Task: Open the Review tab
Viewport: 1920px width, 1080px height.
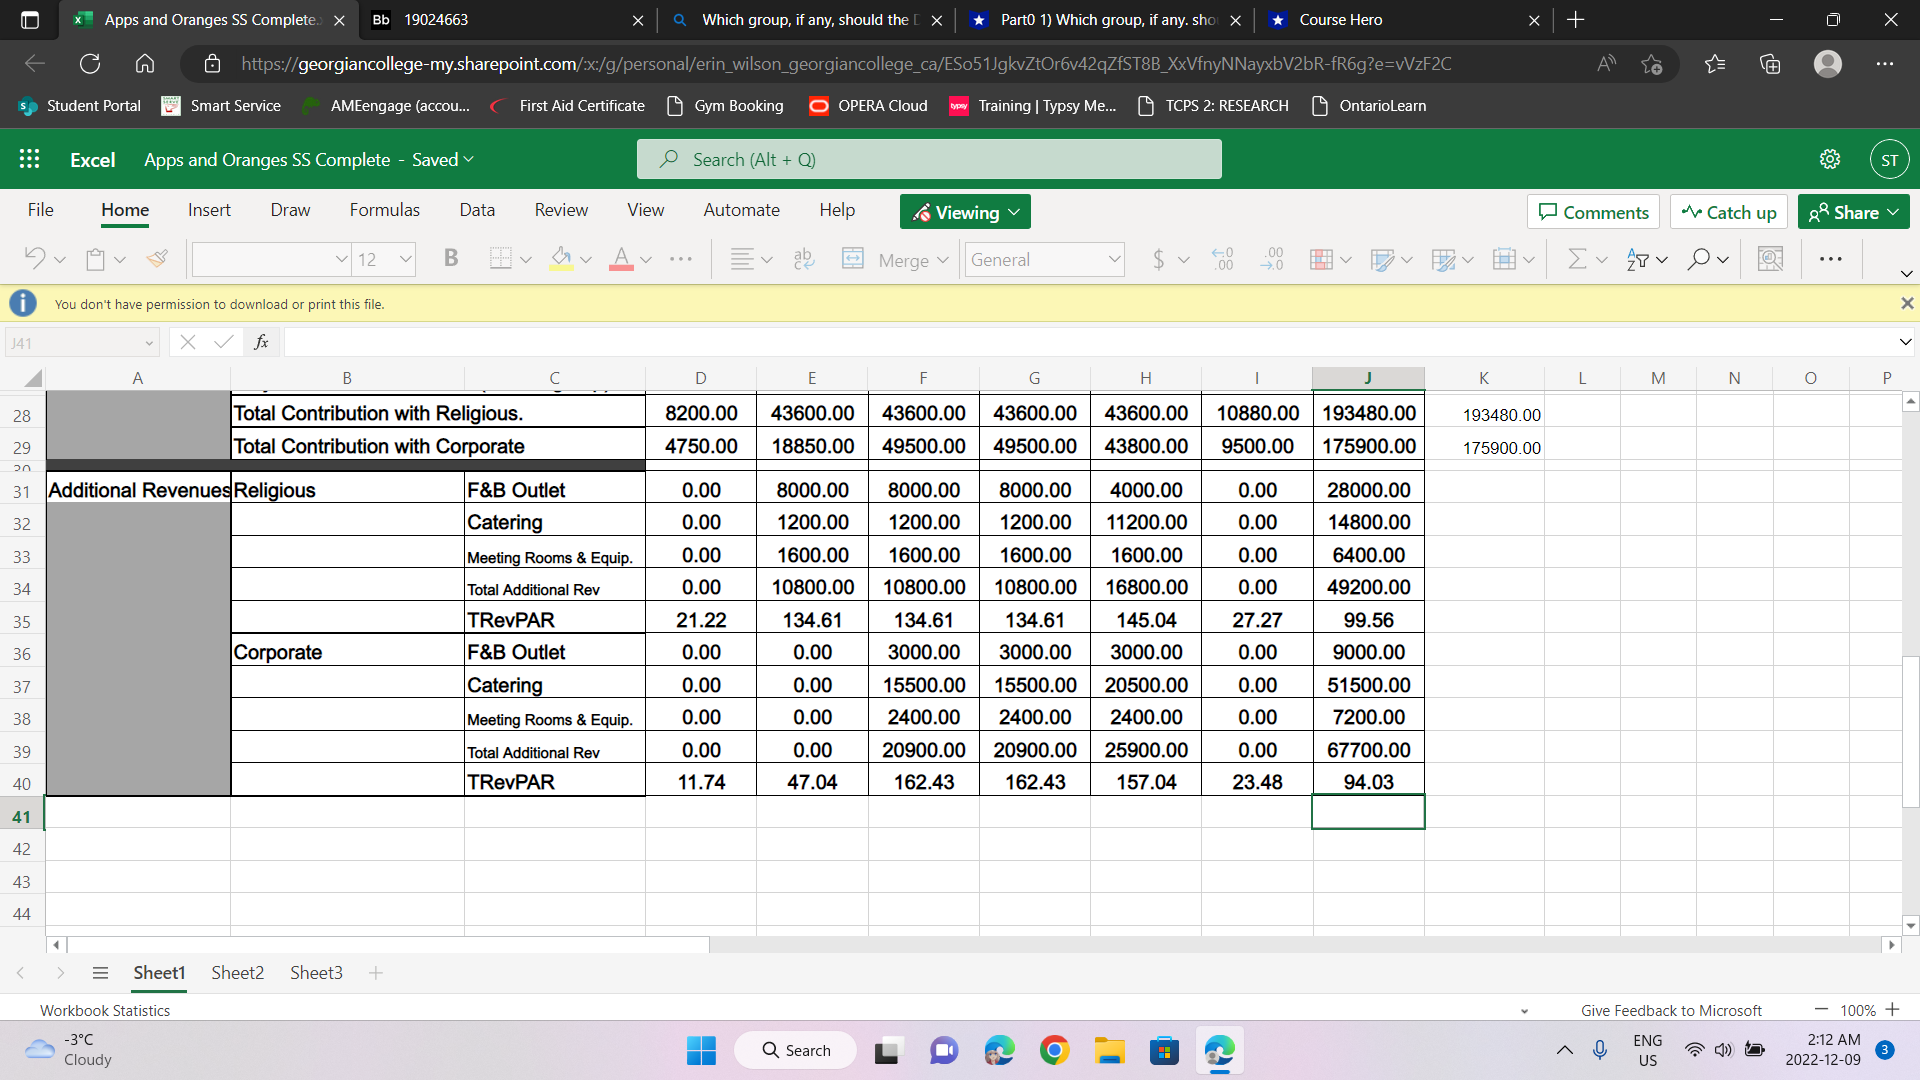Action: pyautogui.click(x=561, y=209)
